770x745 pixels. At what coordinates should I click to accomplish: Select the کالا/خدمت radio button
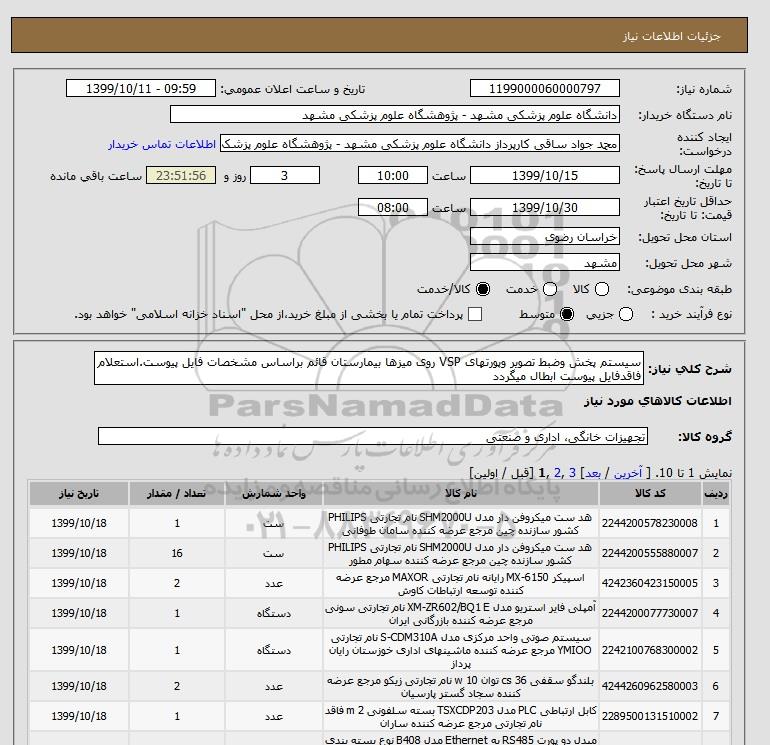pos(483,289)
